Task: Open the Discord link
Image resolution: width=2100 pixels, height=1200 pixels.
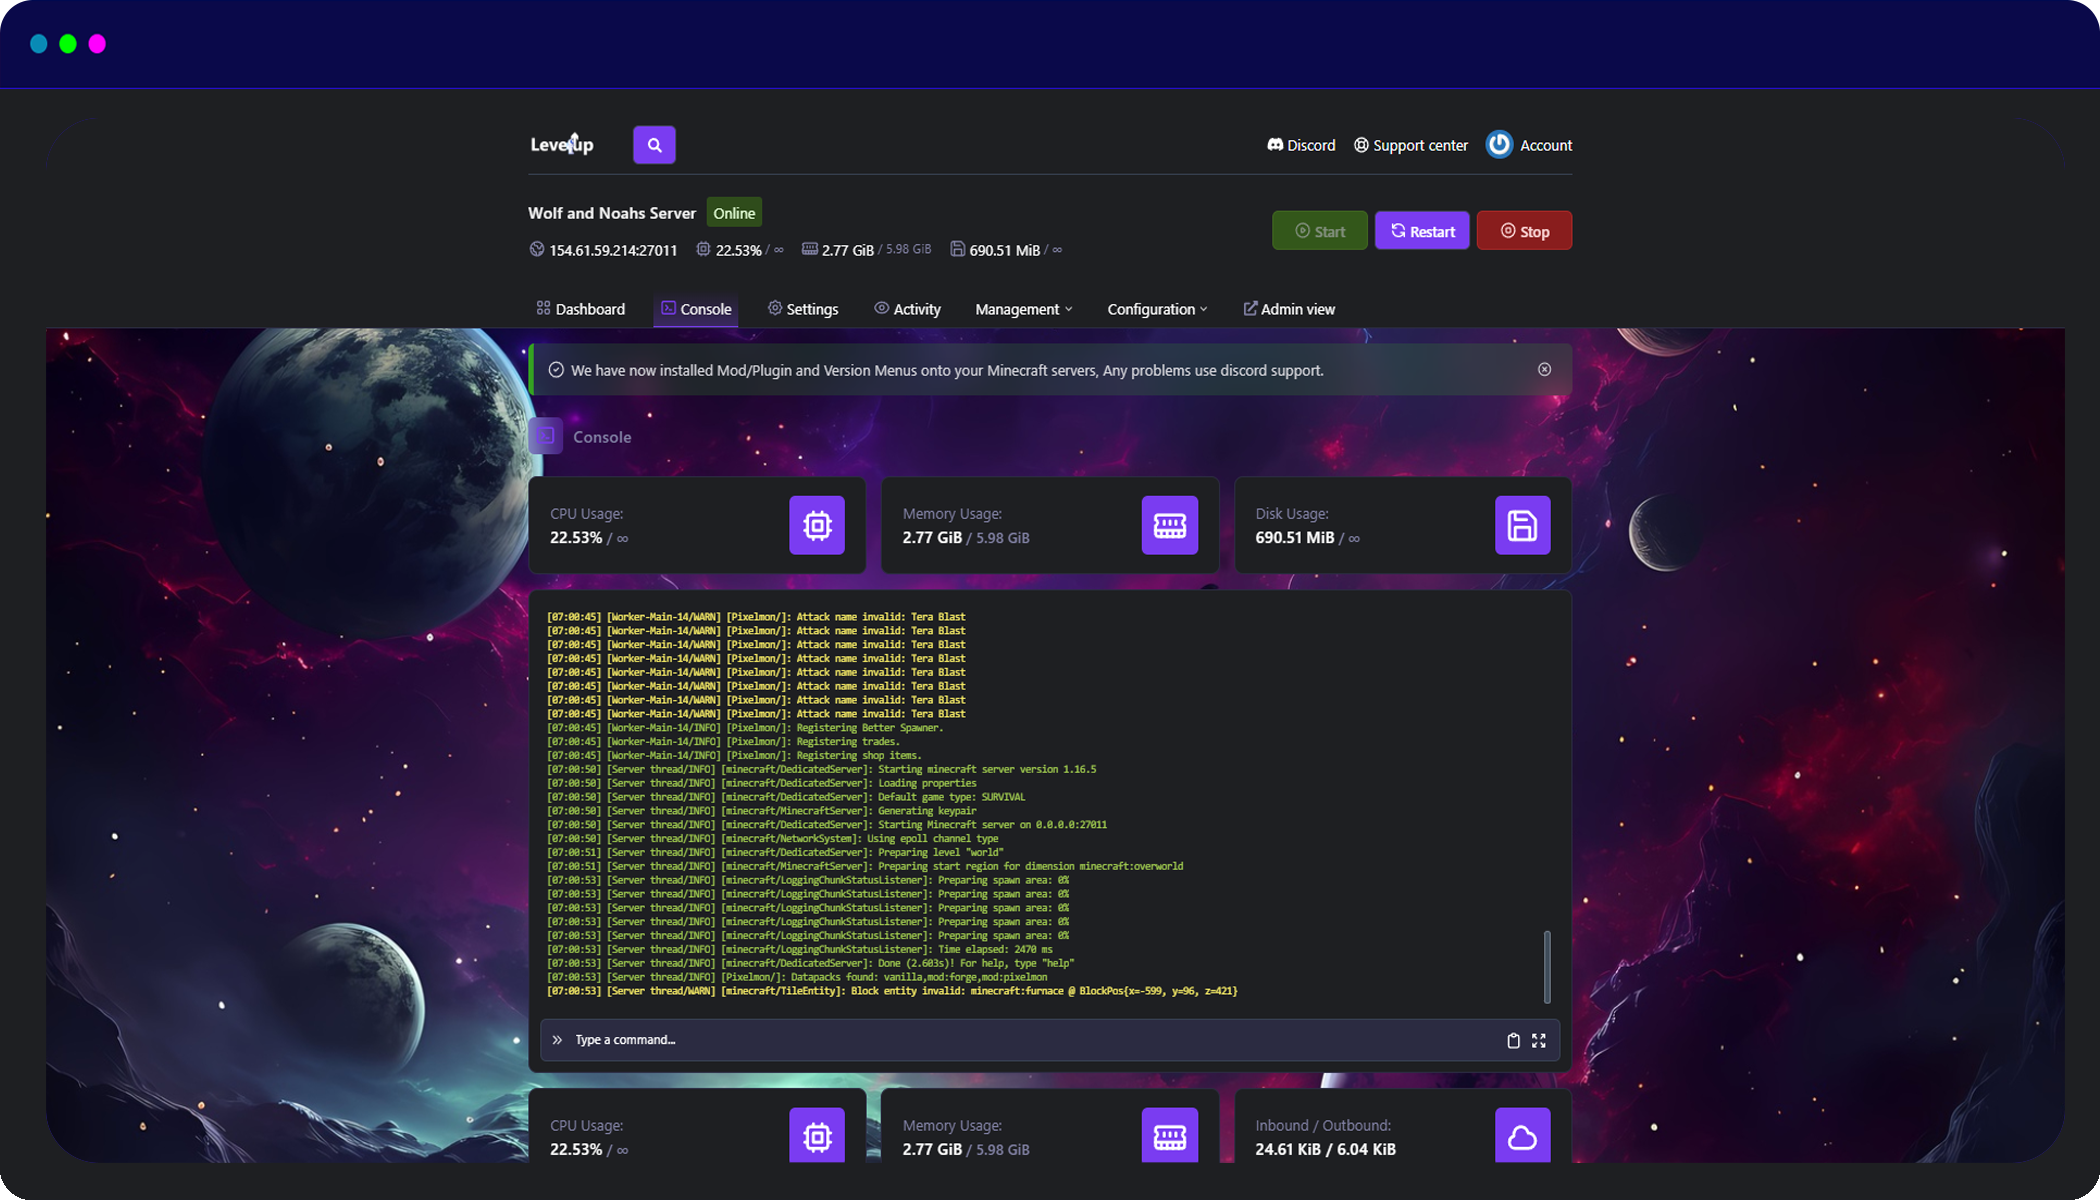Action: click(x=1300, y=145)
